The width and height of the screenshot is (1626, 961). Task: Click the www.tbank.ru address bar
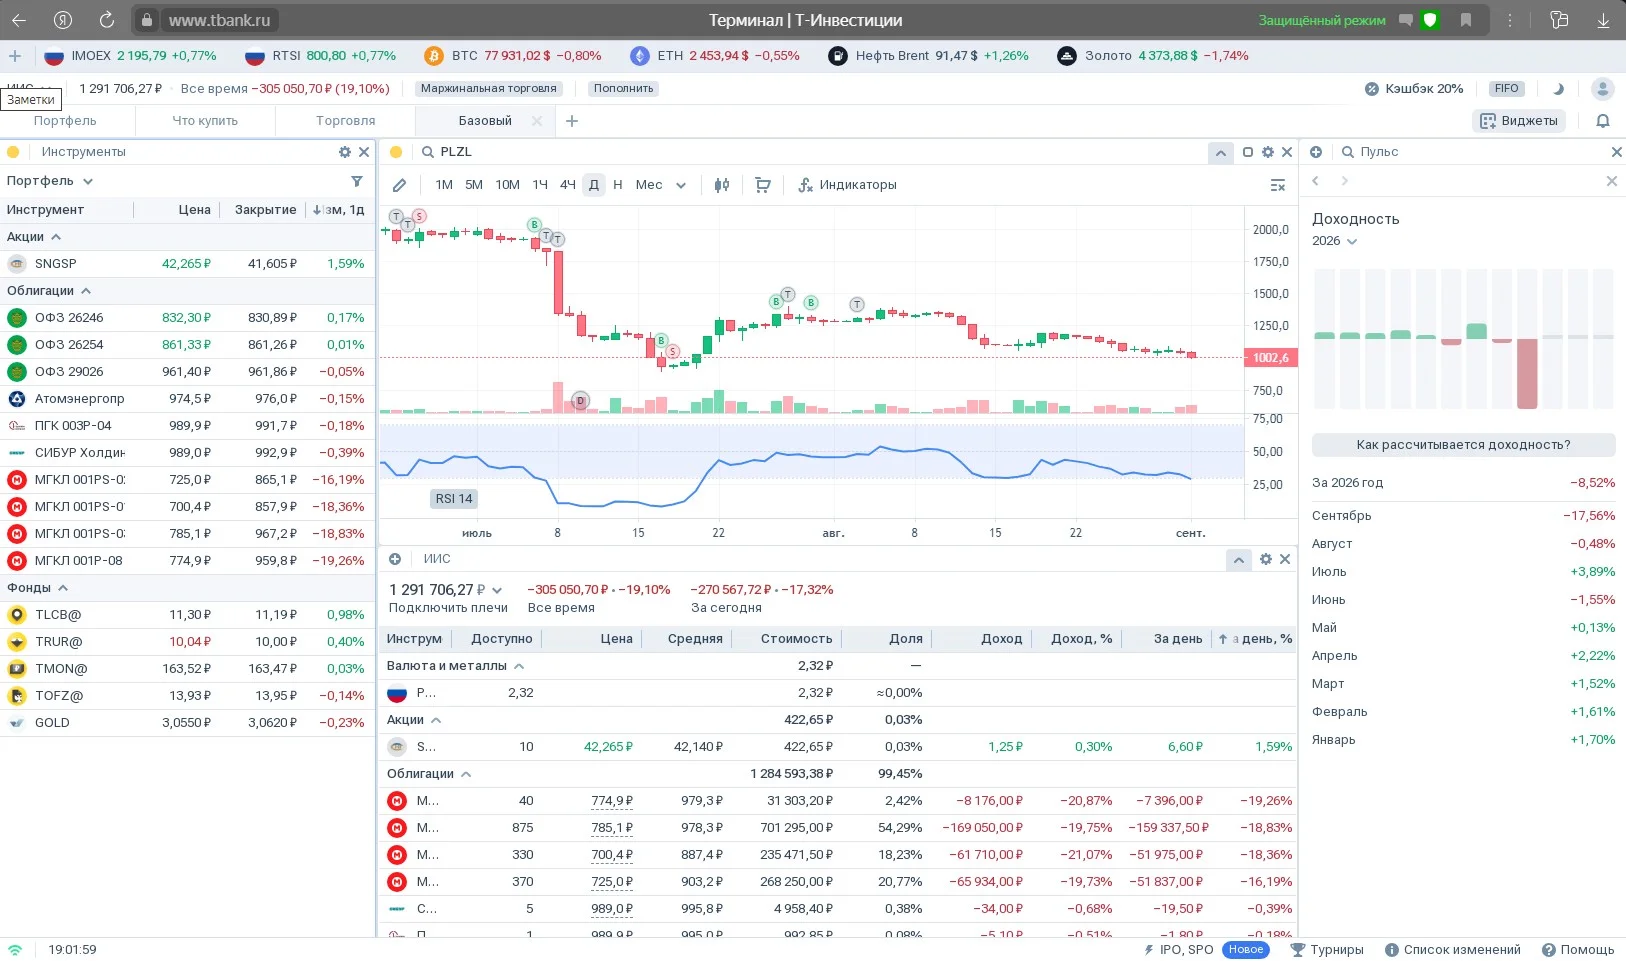coord(219,20)
